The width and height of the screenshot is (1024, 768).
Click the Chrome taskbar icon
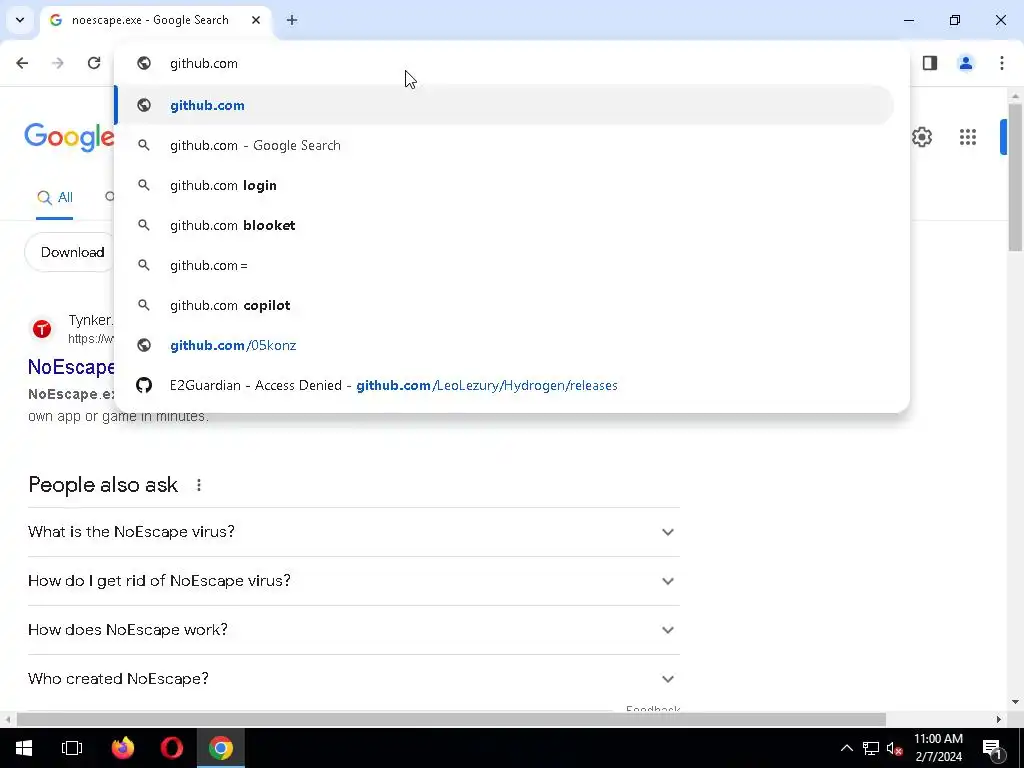(221, 748)
